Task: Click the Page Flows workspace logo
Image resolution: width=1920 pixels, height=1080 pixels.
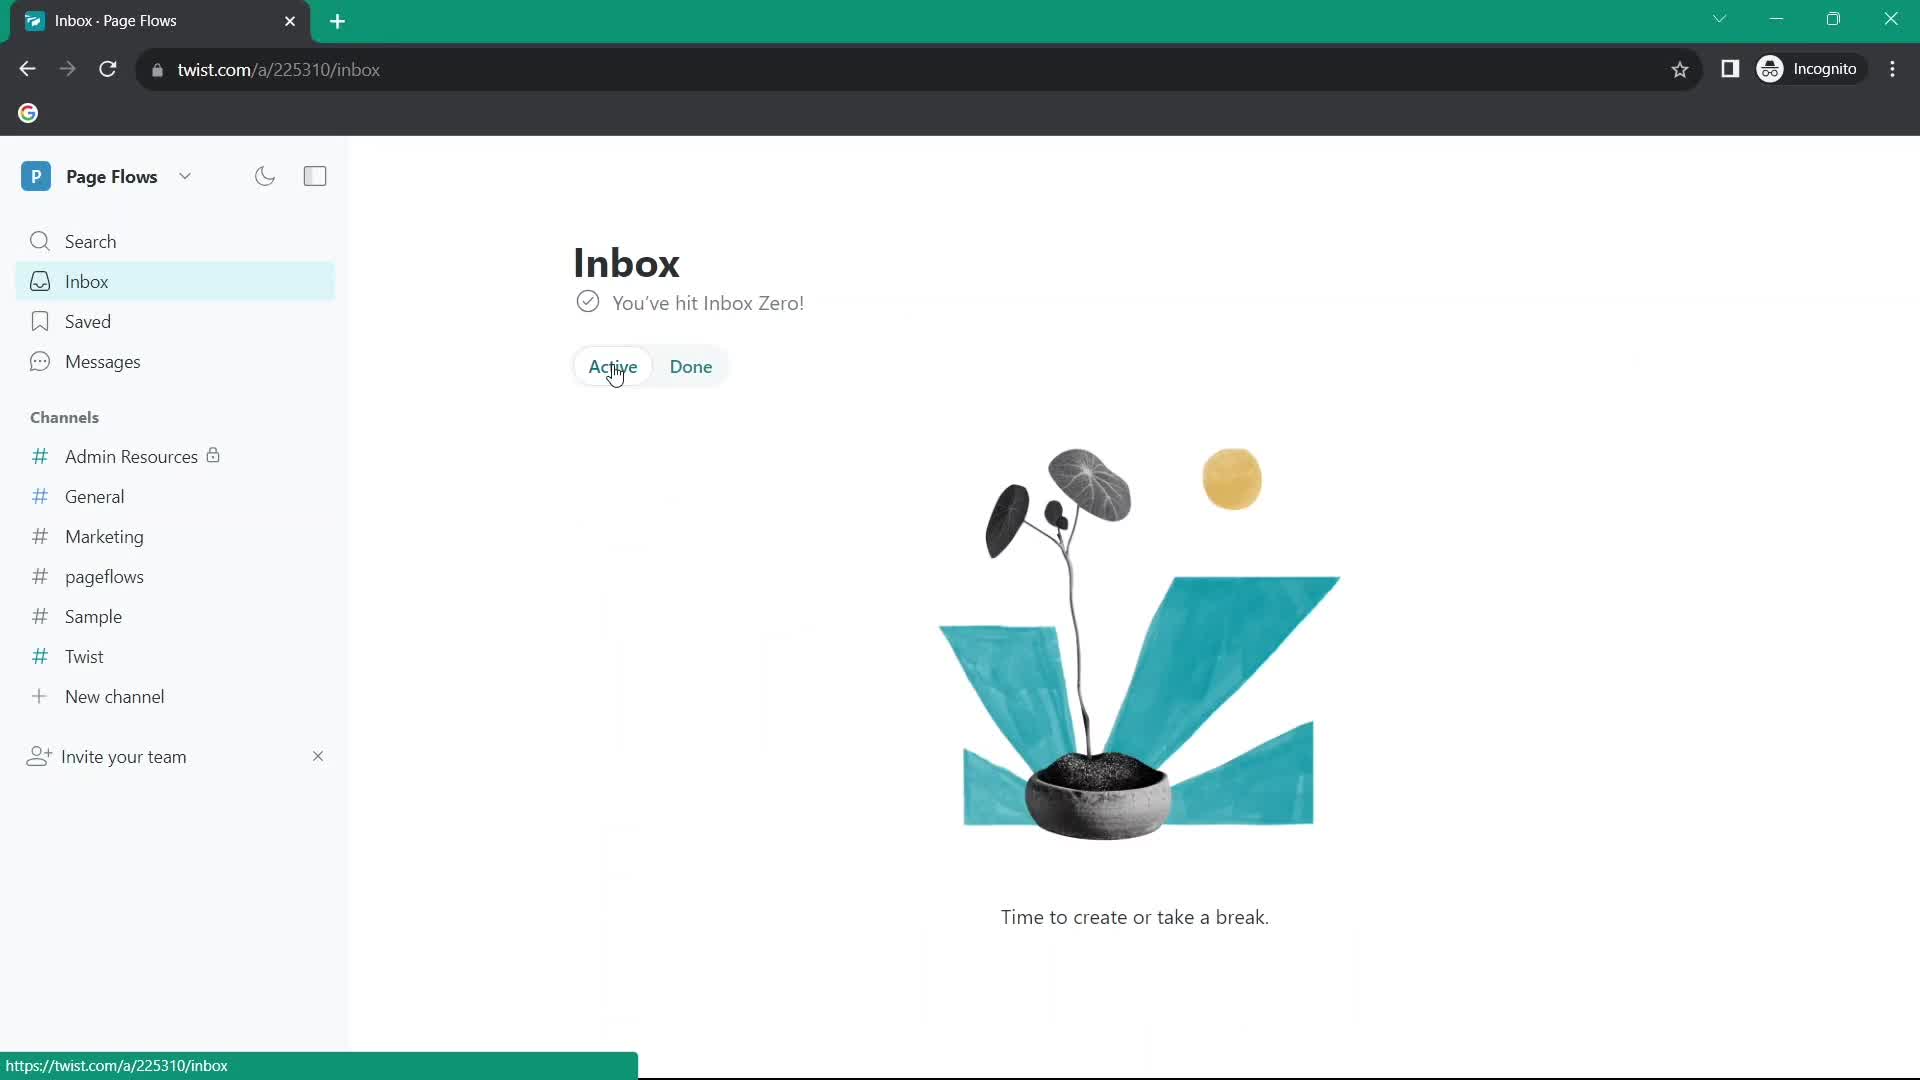Action: (36, 175)
